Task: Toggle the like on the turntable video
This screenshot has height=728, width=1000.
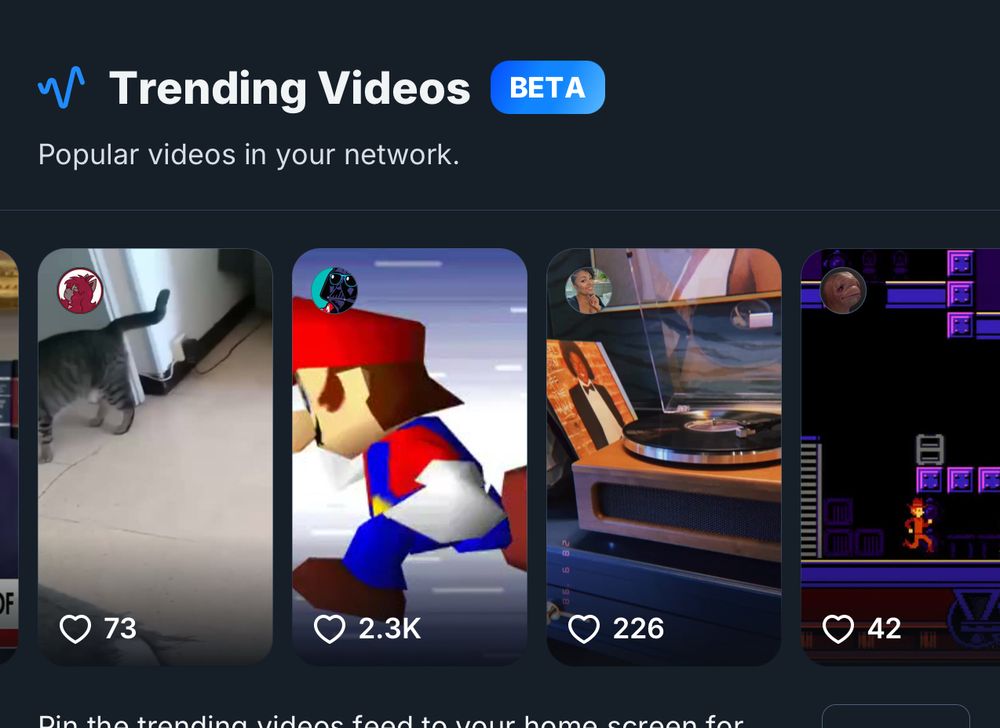Action: click(x=585, y=628)
